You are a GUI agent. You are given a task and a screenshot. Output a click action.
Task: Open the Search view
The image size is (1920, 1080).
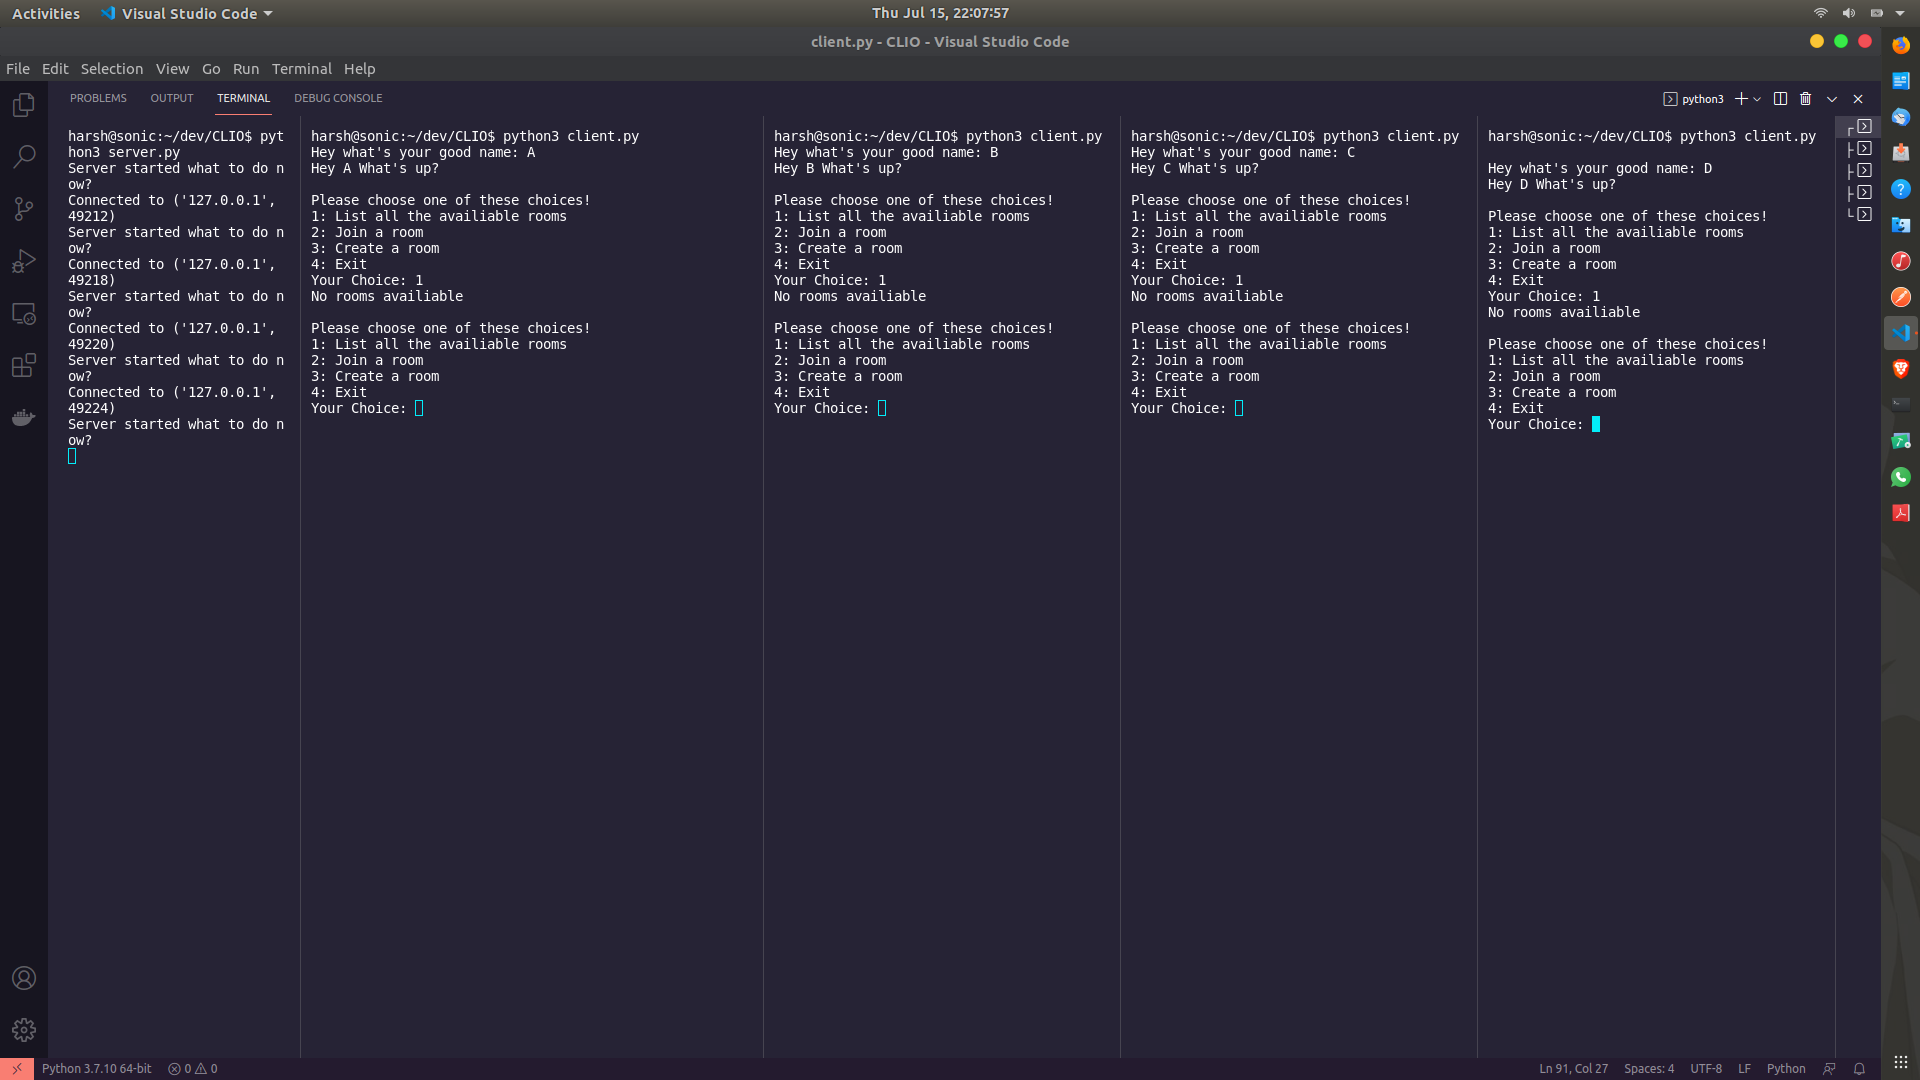click(x=23, y=156)
